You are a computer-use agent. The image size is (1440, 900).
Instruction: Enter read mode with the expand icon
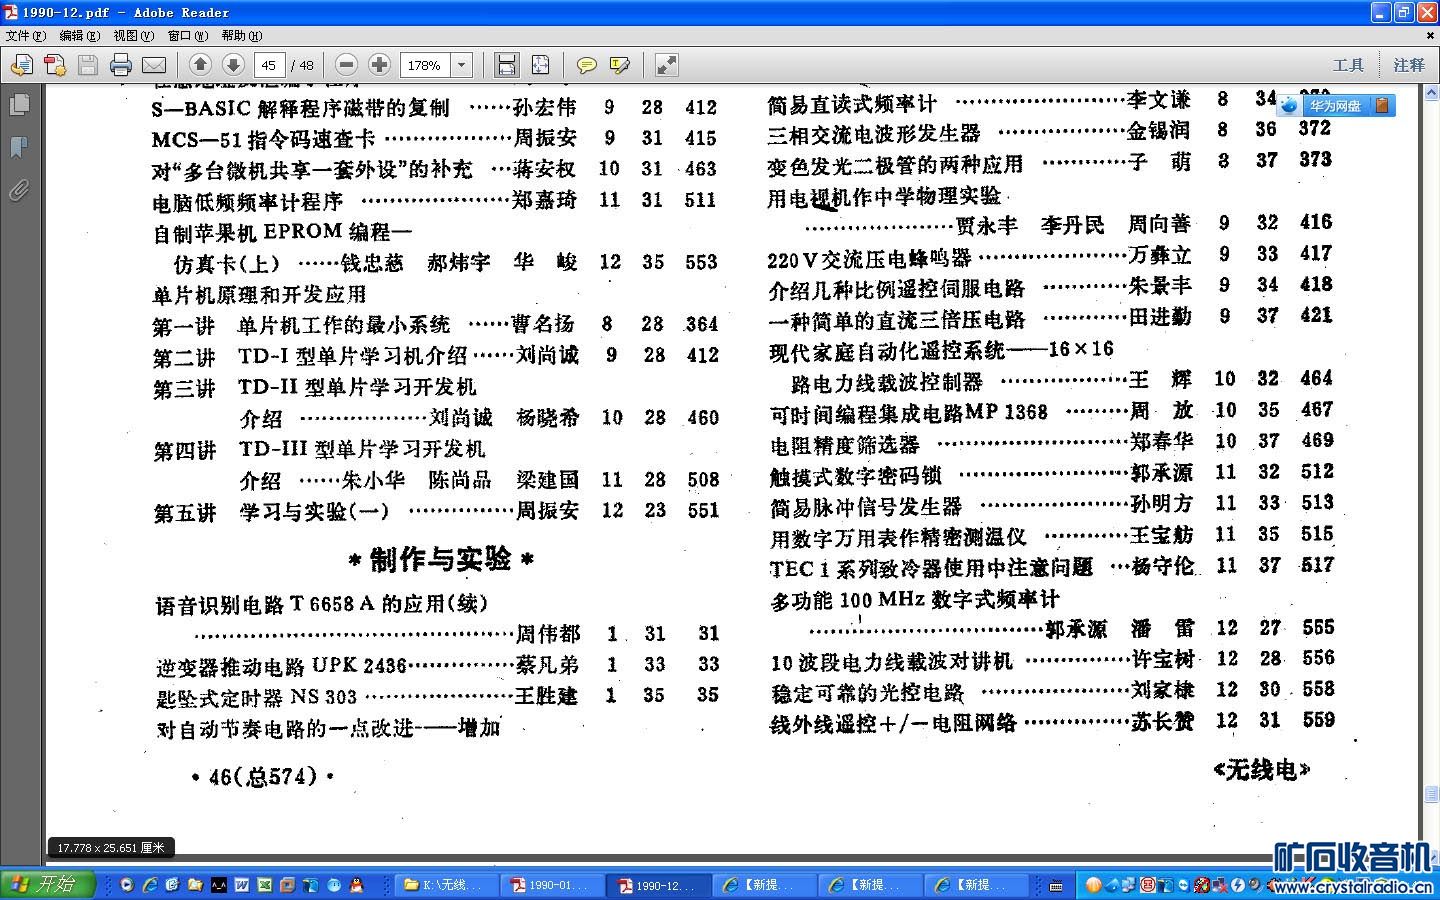click(x=666, y=65)
